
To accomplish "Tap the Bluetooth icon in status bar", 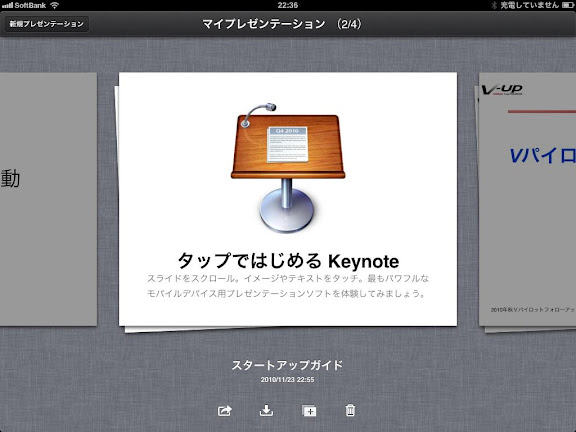I will click(x=494, y=5).
